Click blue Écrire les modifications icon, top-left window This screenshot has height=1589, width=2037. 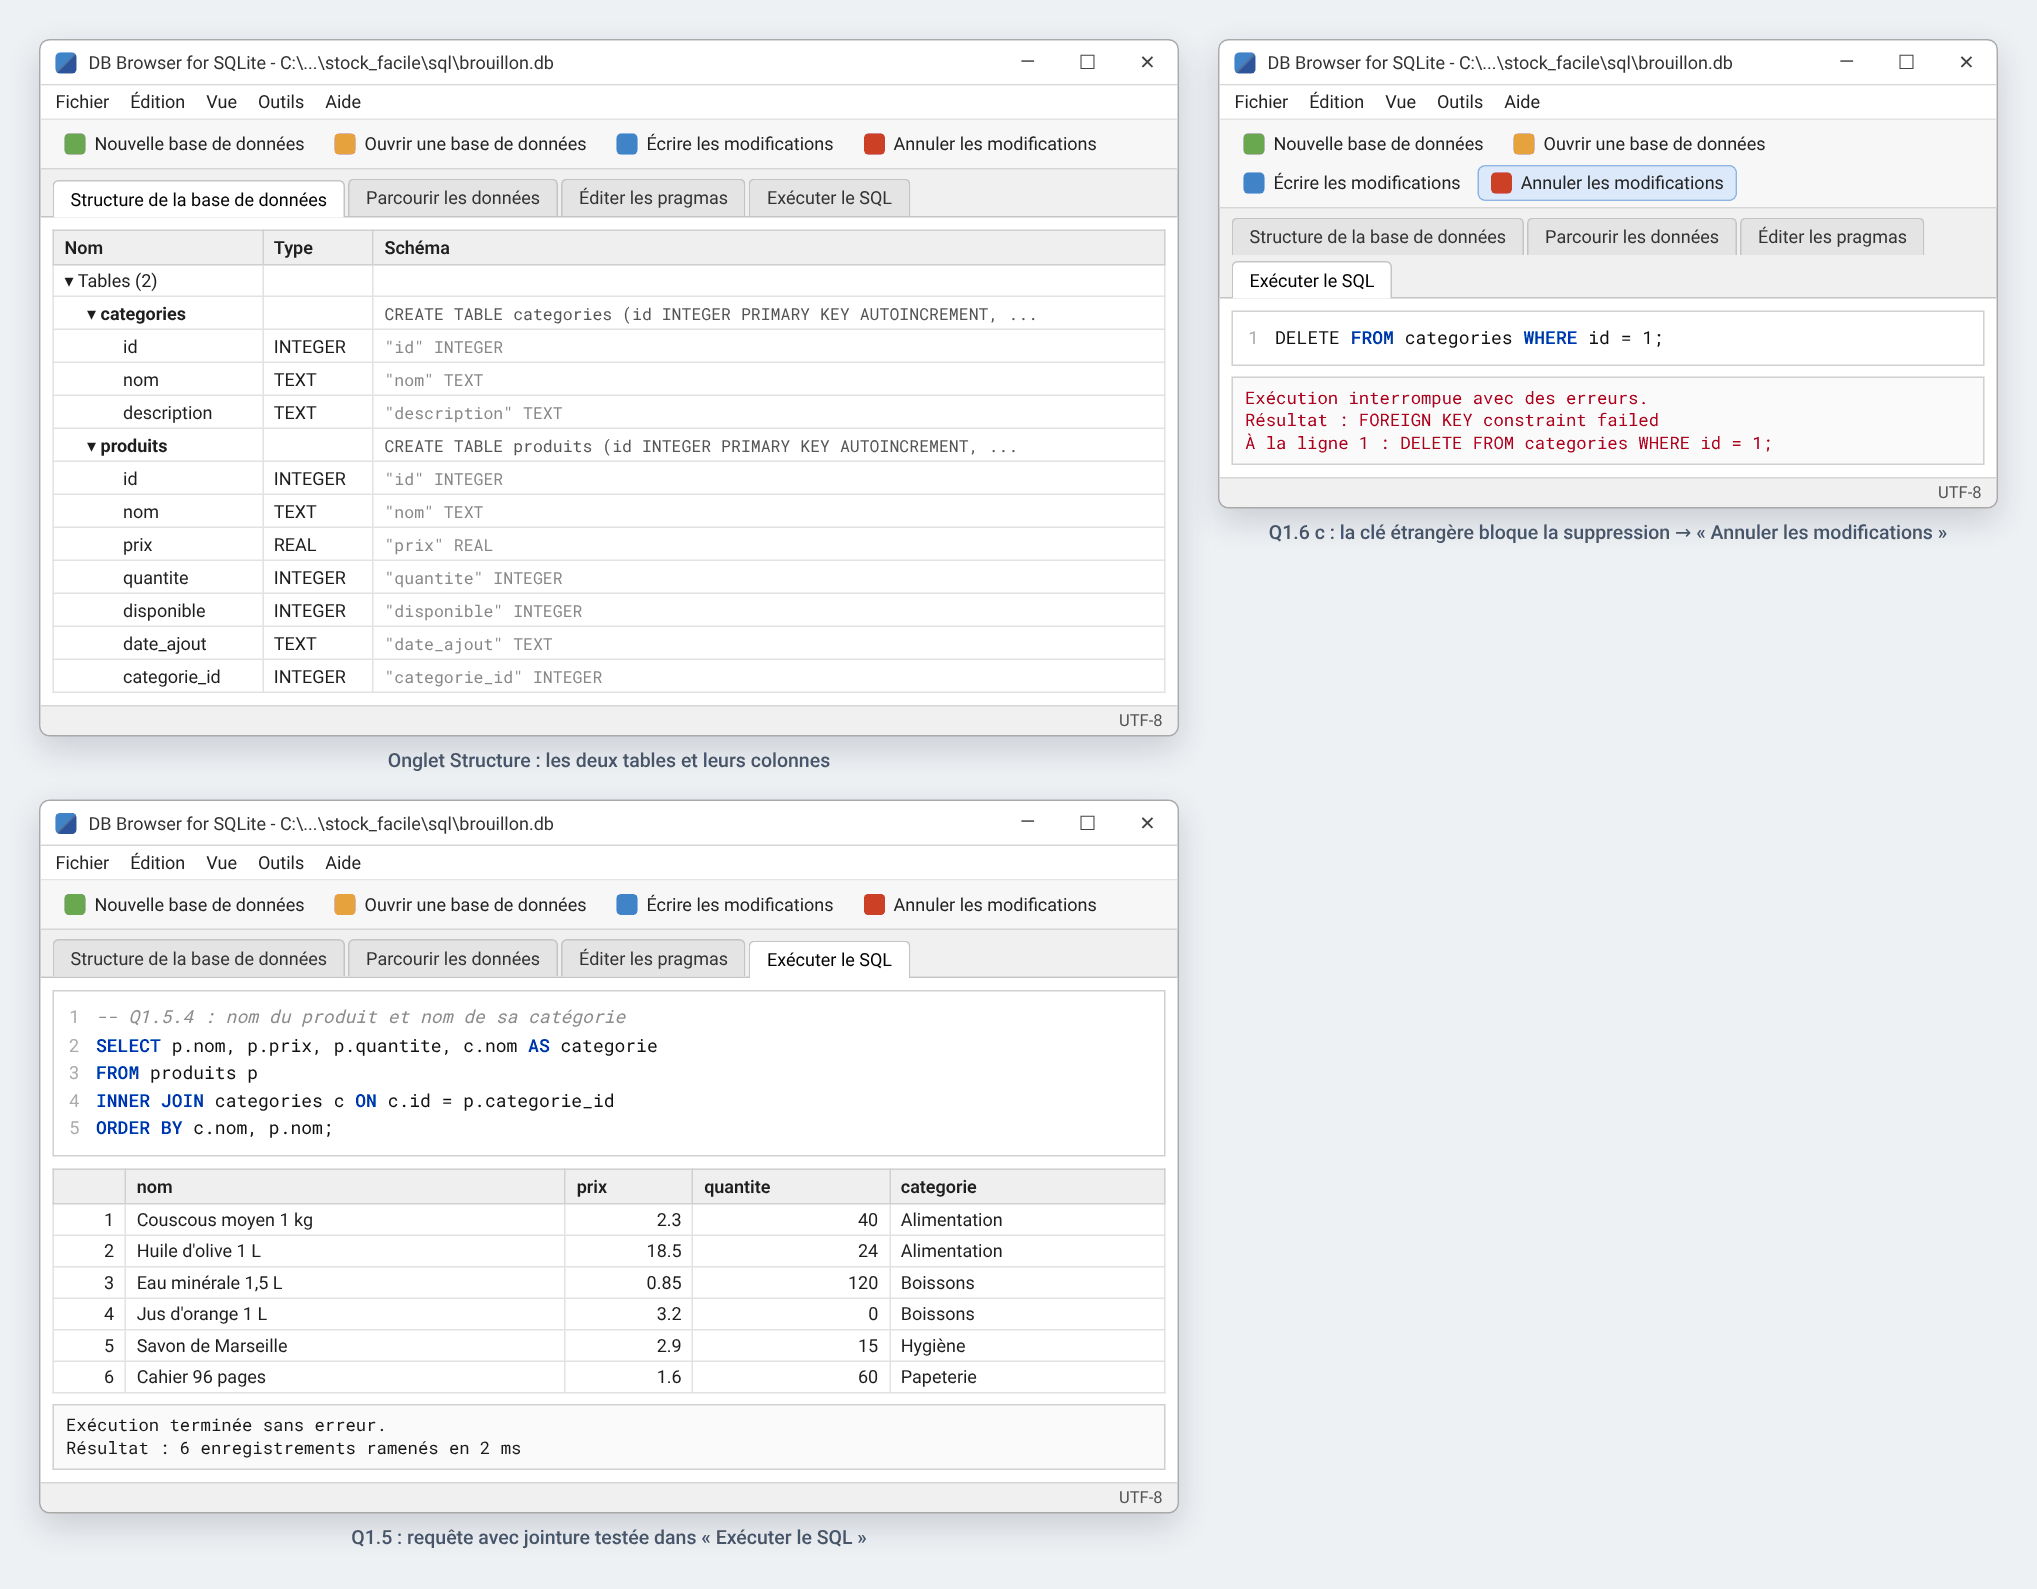(x=627, y=144)
